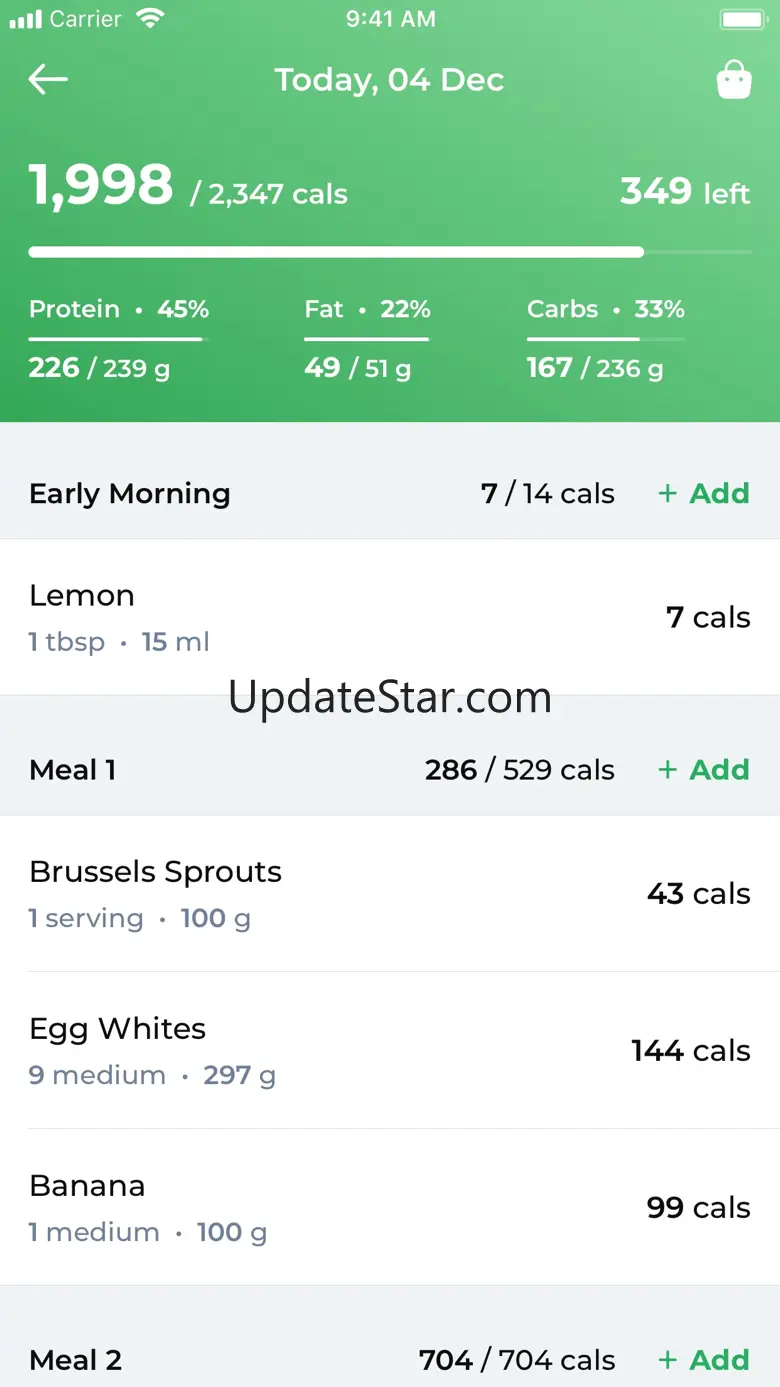The image size is (780, 1387).
Task: Tap the Today, 04 Dec date title
Action: (x=389, y=80)
